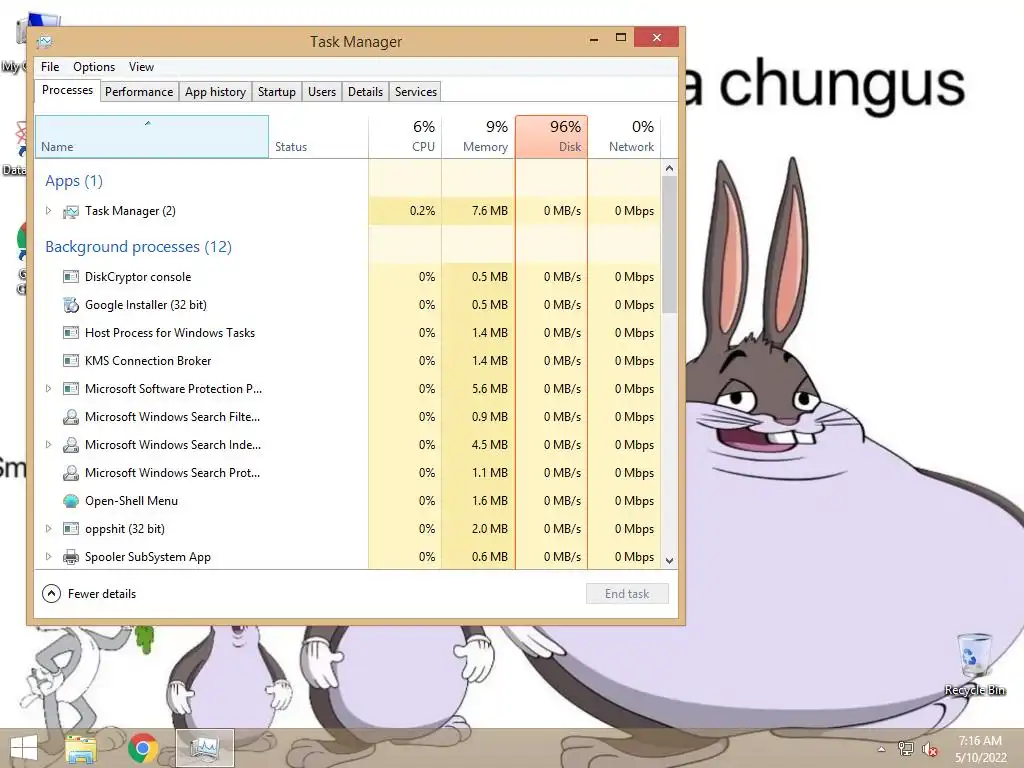Open the File menu
This screenshot has width=1024, height=768.
pyautogui.click(x=50, y=67)
